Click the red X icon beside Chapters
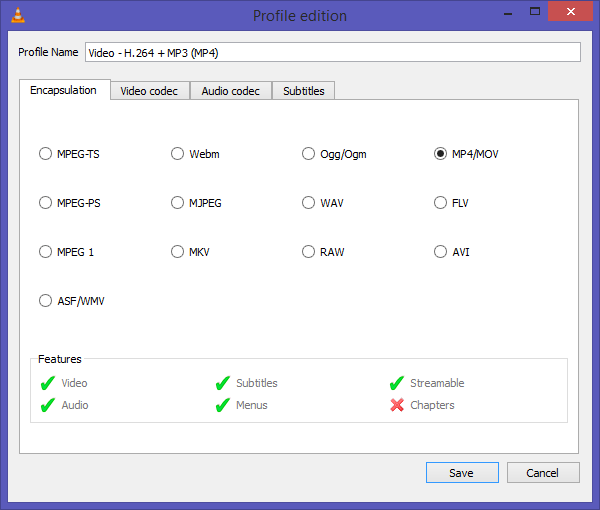The width and height of the screenshot is (600, 510). pyautogui.click(x=397, y=405)
